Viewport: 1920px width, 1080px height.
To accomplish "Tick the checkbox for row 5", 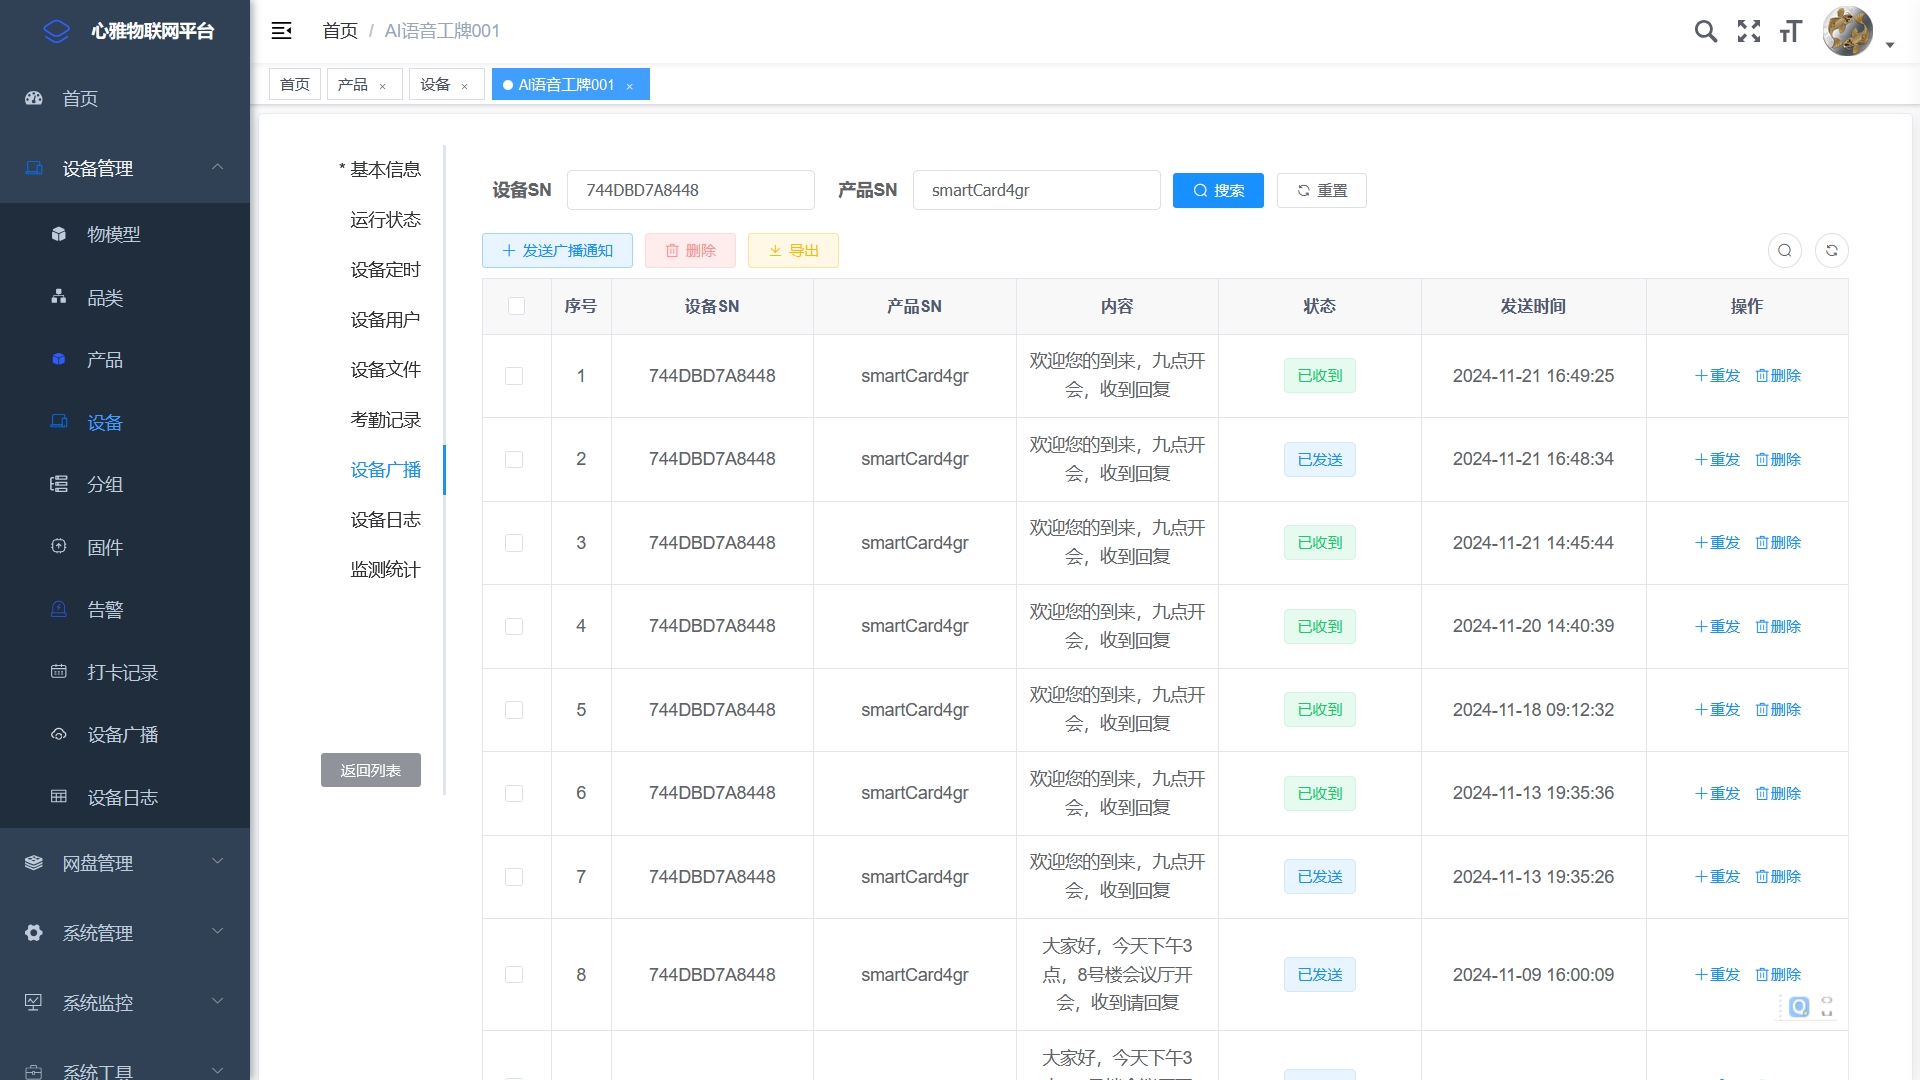I will (514, 710).
